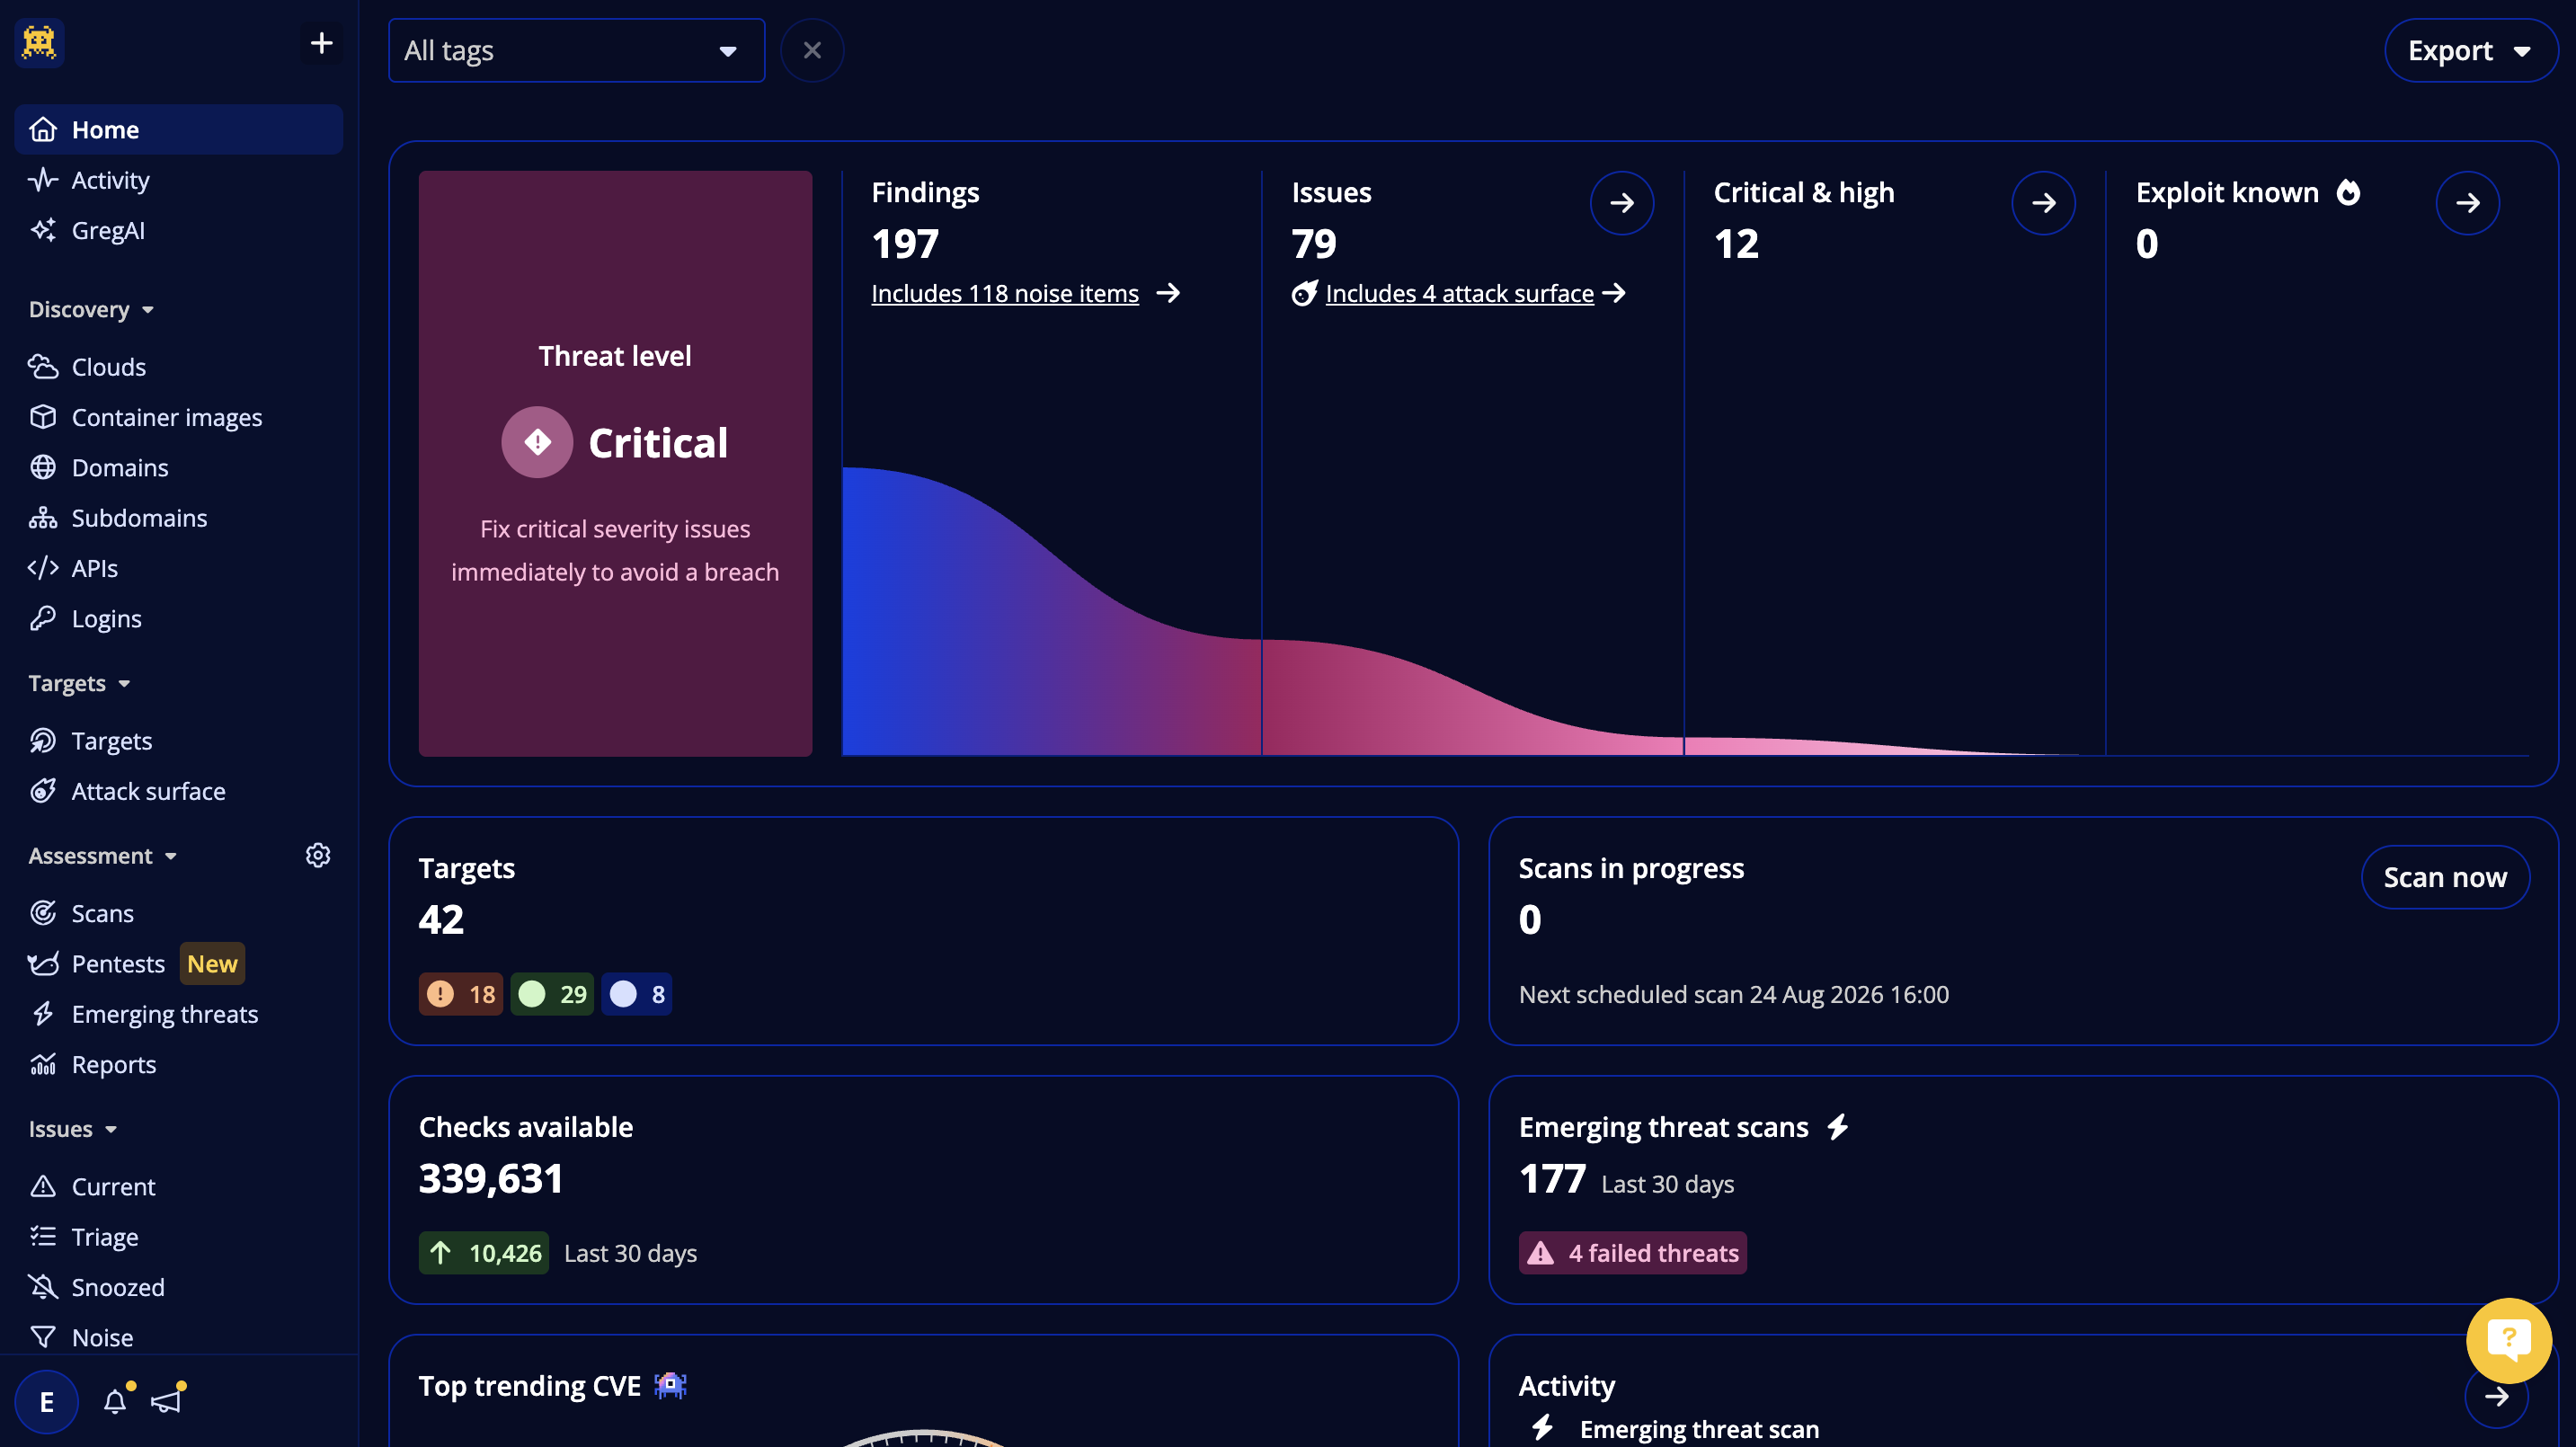The image size is (2576, 1447).
Task: Open Exploit known arrow button
Action: [x=2468, y=203]
